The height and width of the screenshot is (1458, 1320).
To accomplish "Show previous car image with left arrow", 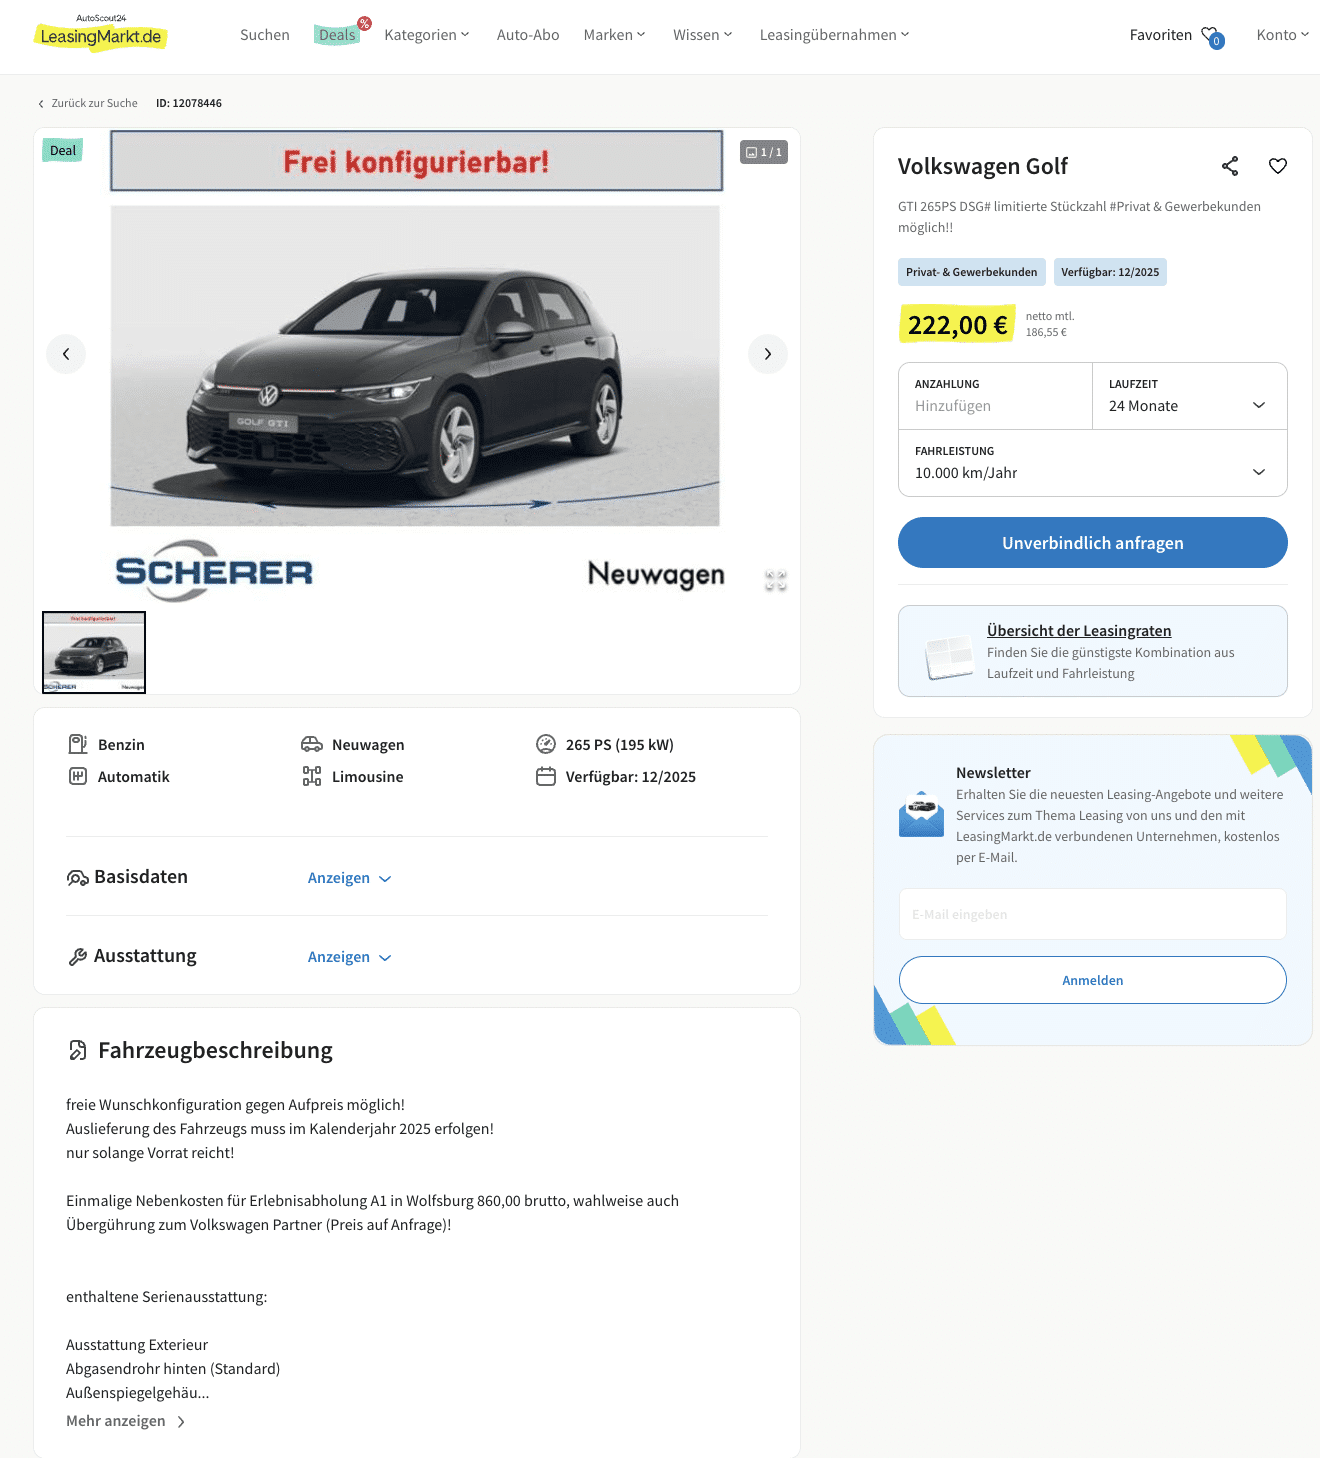I will click(66, 354).
